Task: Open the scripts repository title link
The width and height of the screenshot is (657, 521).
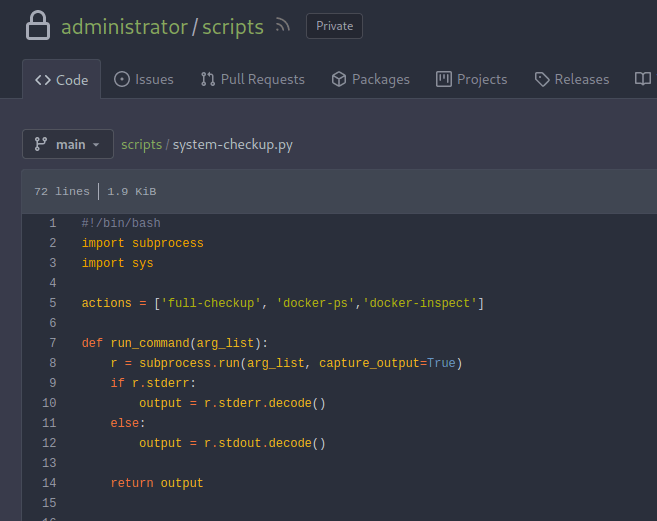Action: [233, 27]
